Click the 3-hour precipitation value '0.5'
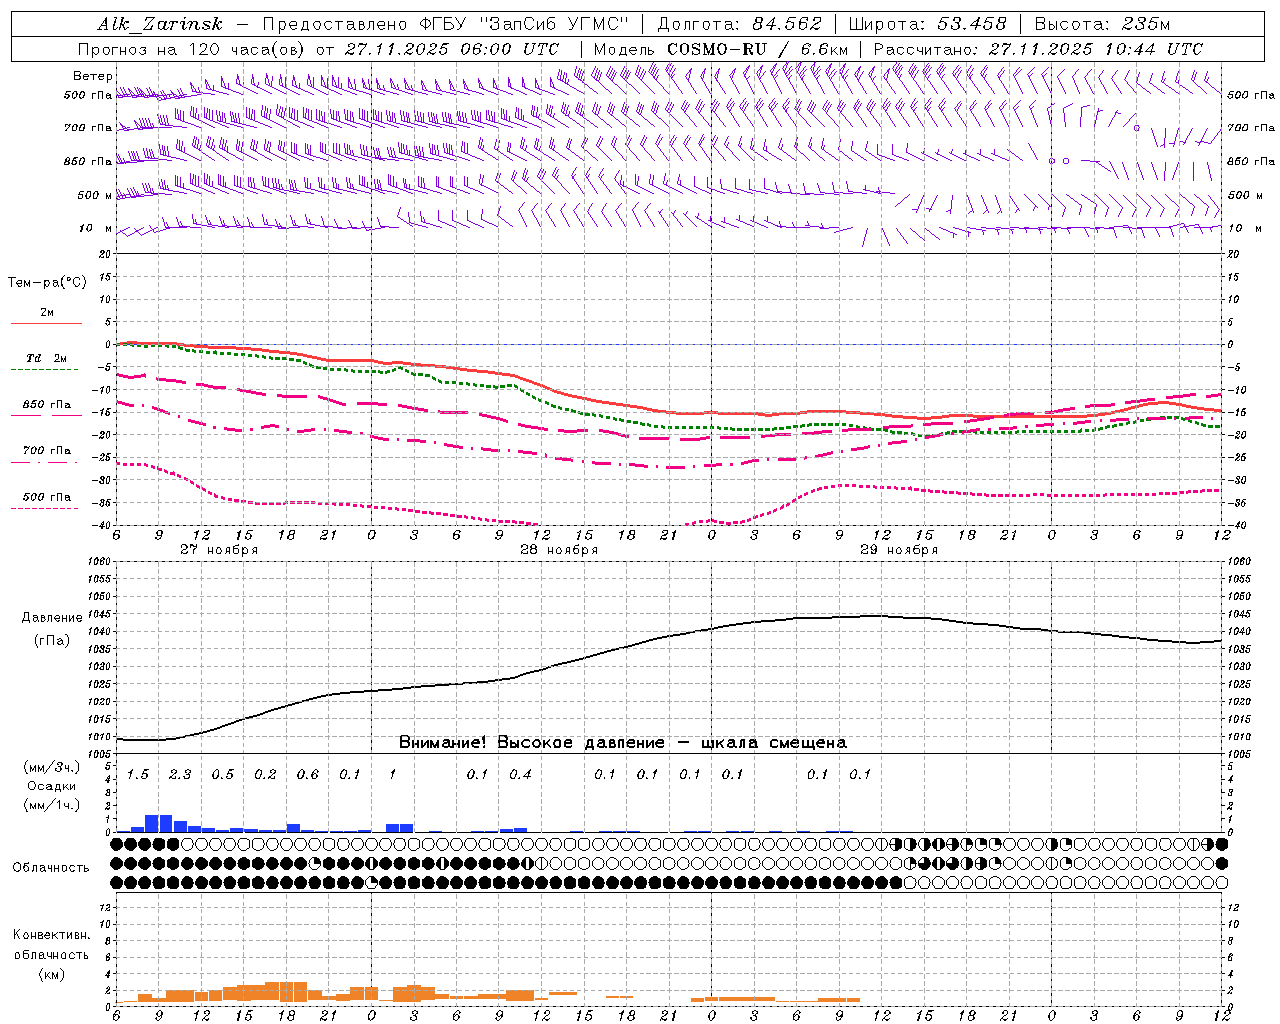 coord(223,774)
